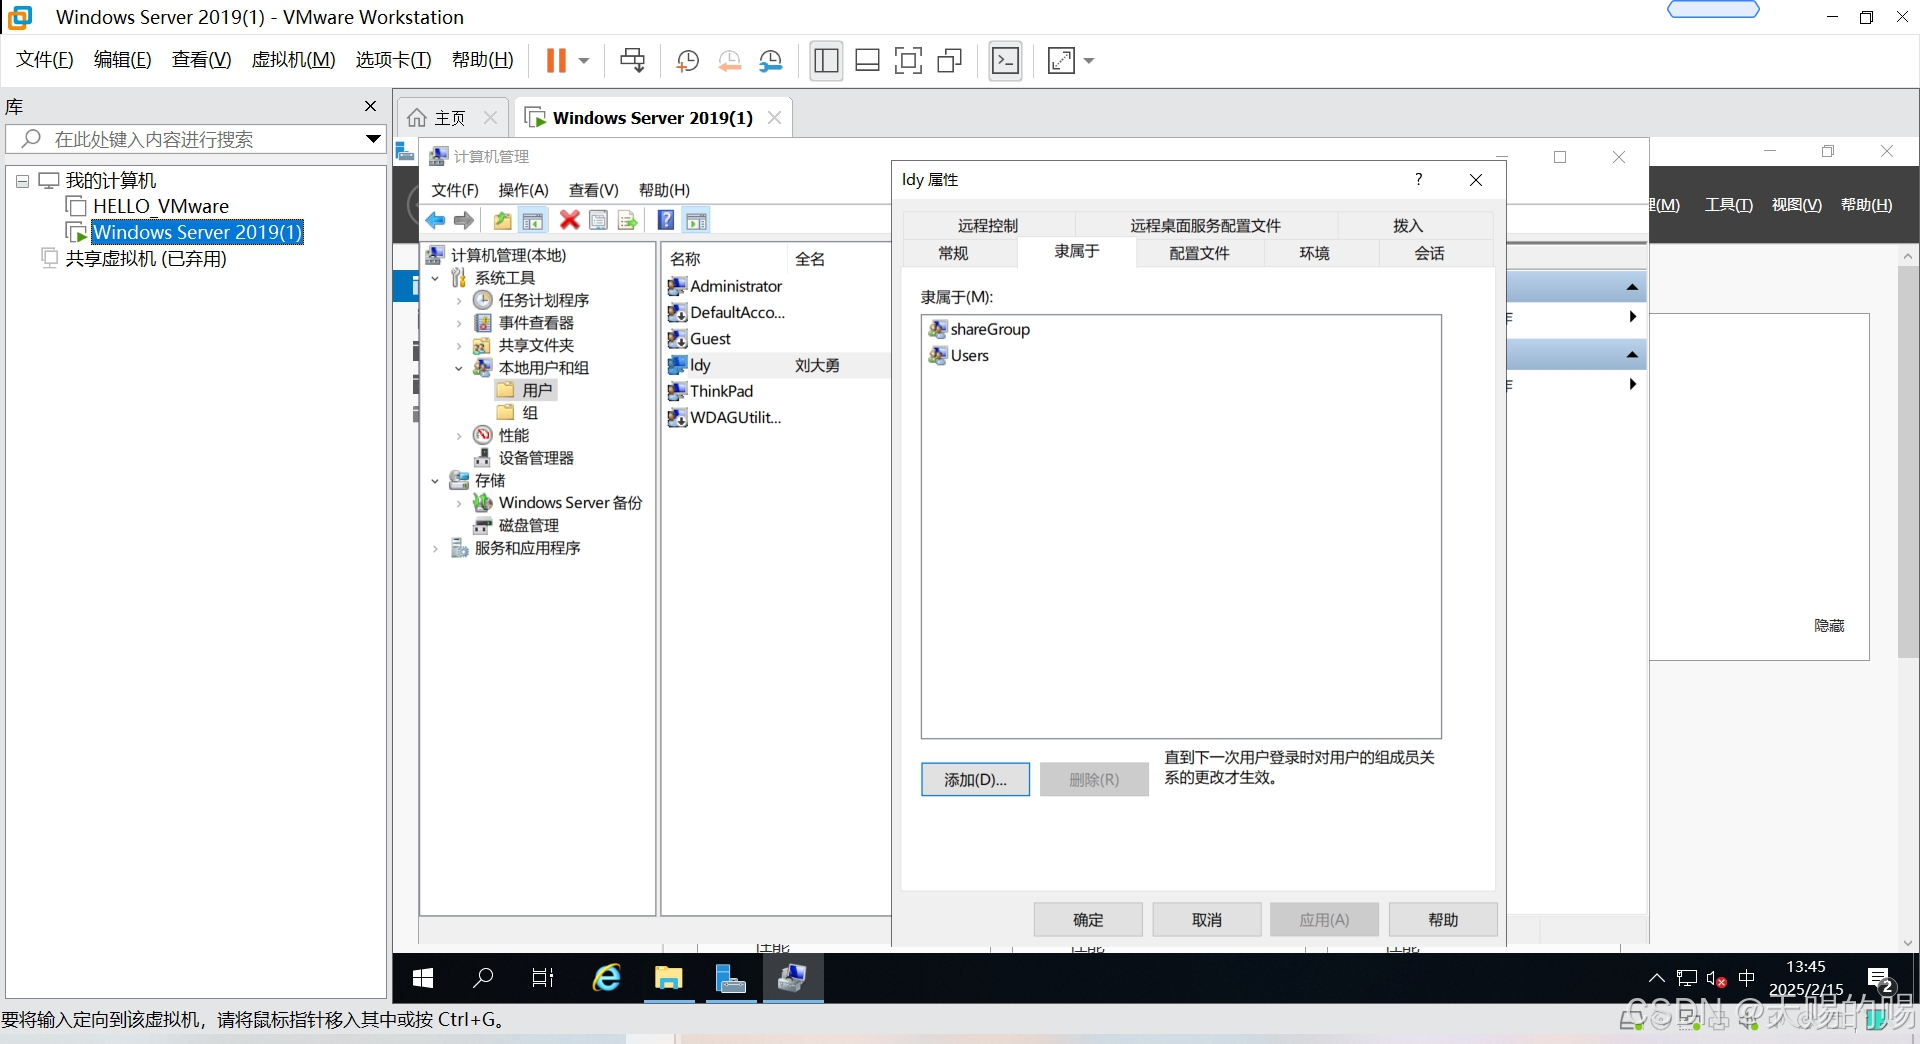
Task: Select the 用户 folder in the tree
Action: tap(526, 391)
